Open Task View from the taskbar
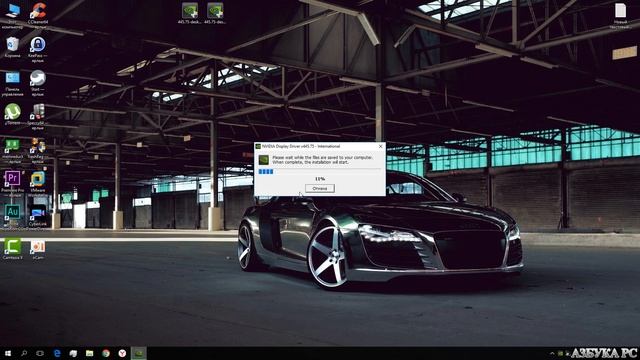The image size is (640, 360). coord(40,353)
